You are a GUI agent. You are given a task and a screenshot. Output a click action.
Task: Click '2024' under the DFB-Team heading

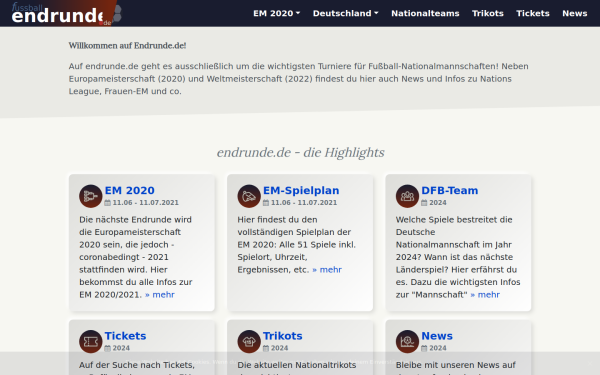[x=438, y=203]
